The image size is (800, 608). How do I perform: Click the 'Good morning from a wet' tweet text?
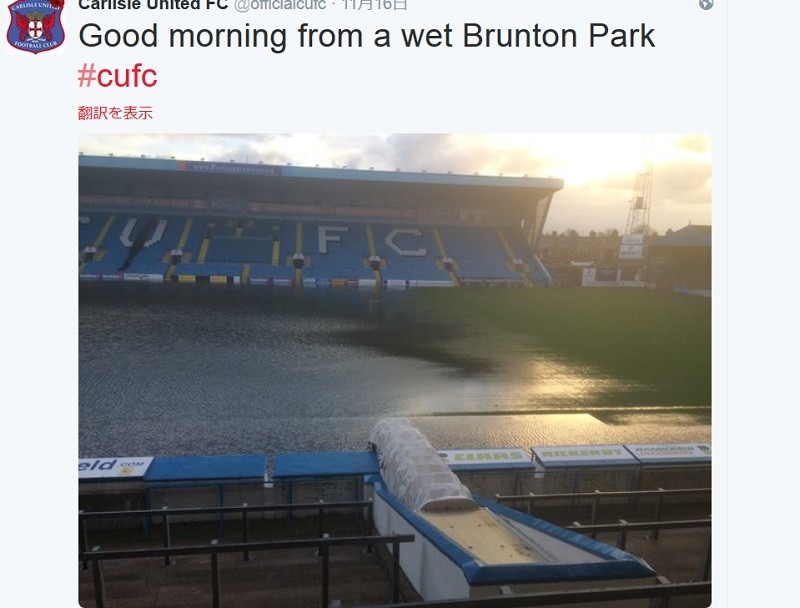(268, 36)
